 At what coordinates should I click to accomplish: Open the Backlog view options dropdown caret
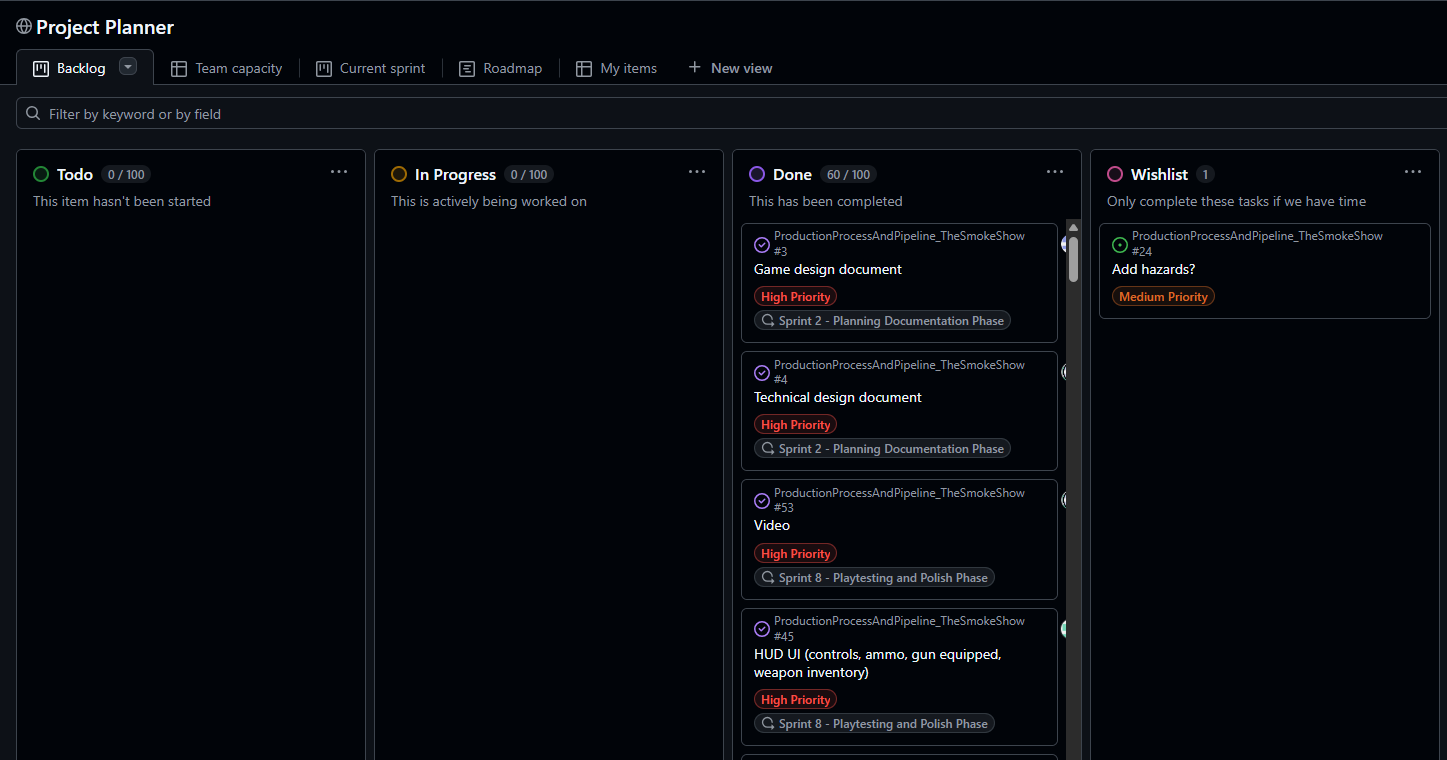(x=127, y=66)
